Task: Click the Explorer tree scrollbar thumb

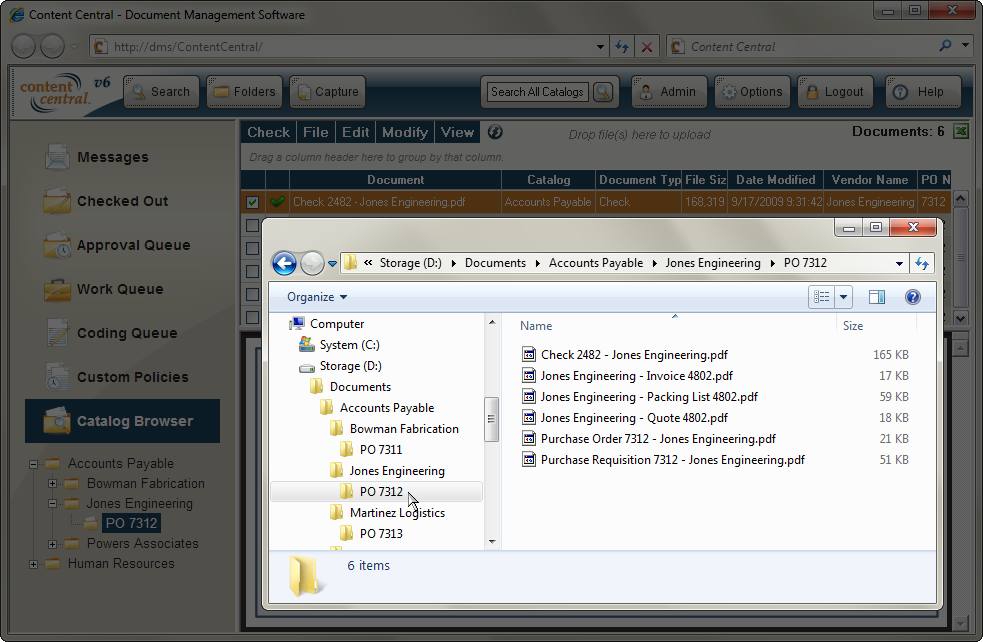Action: pos(492,419)
